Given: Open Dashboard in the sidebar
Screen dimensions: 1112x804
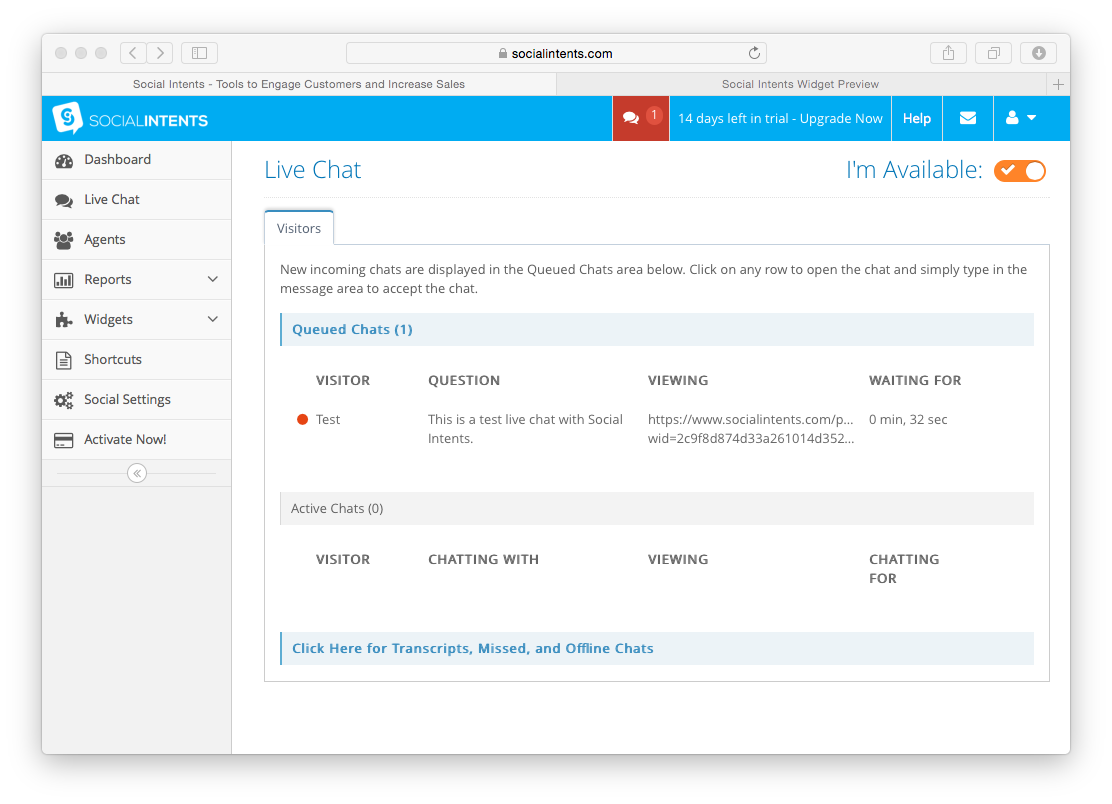Looking at the screenshot, I should tap(136, 160).
